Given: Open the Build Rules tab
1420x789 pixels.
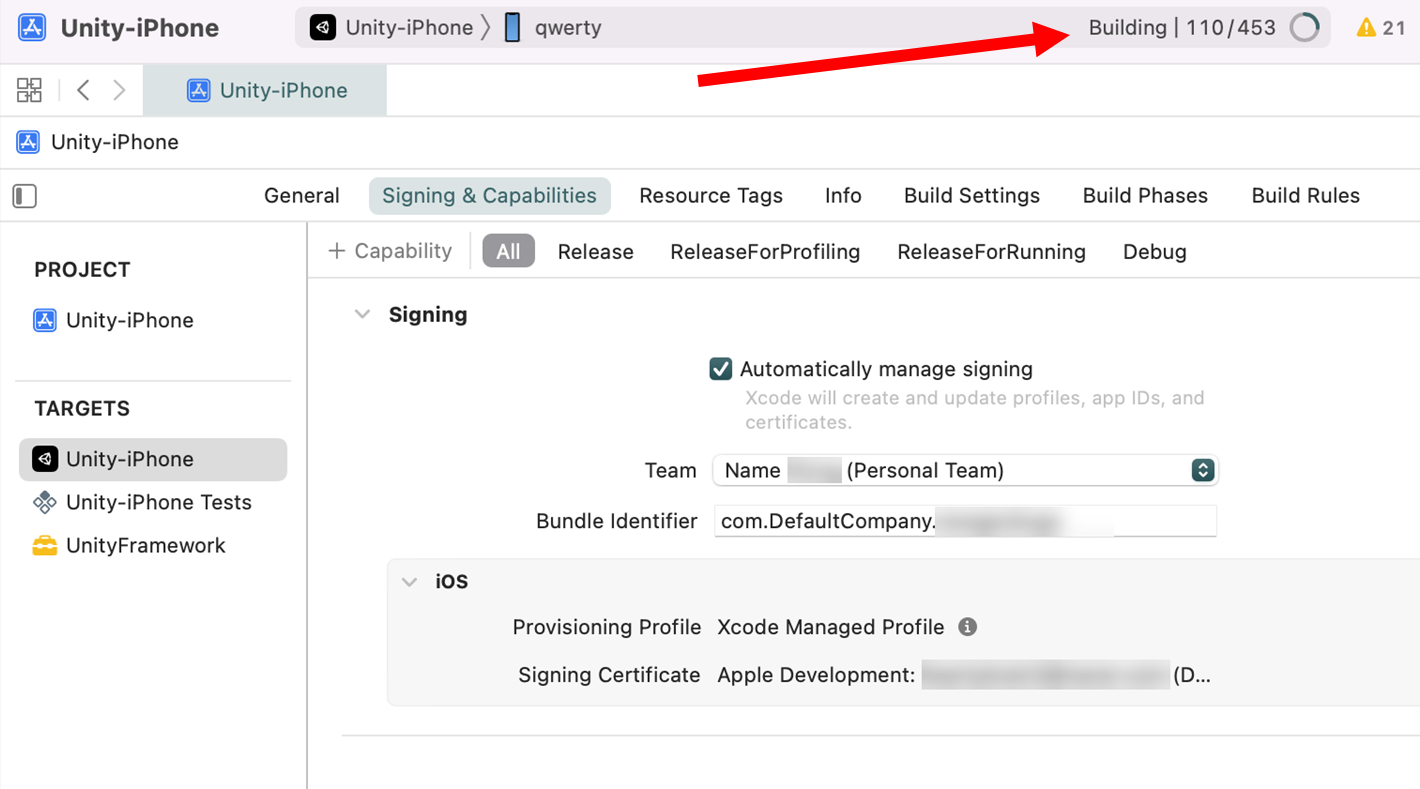Looking at the screenshot, I should (x=1305, y=196).
